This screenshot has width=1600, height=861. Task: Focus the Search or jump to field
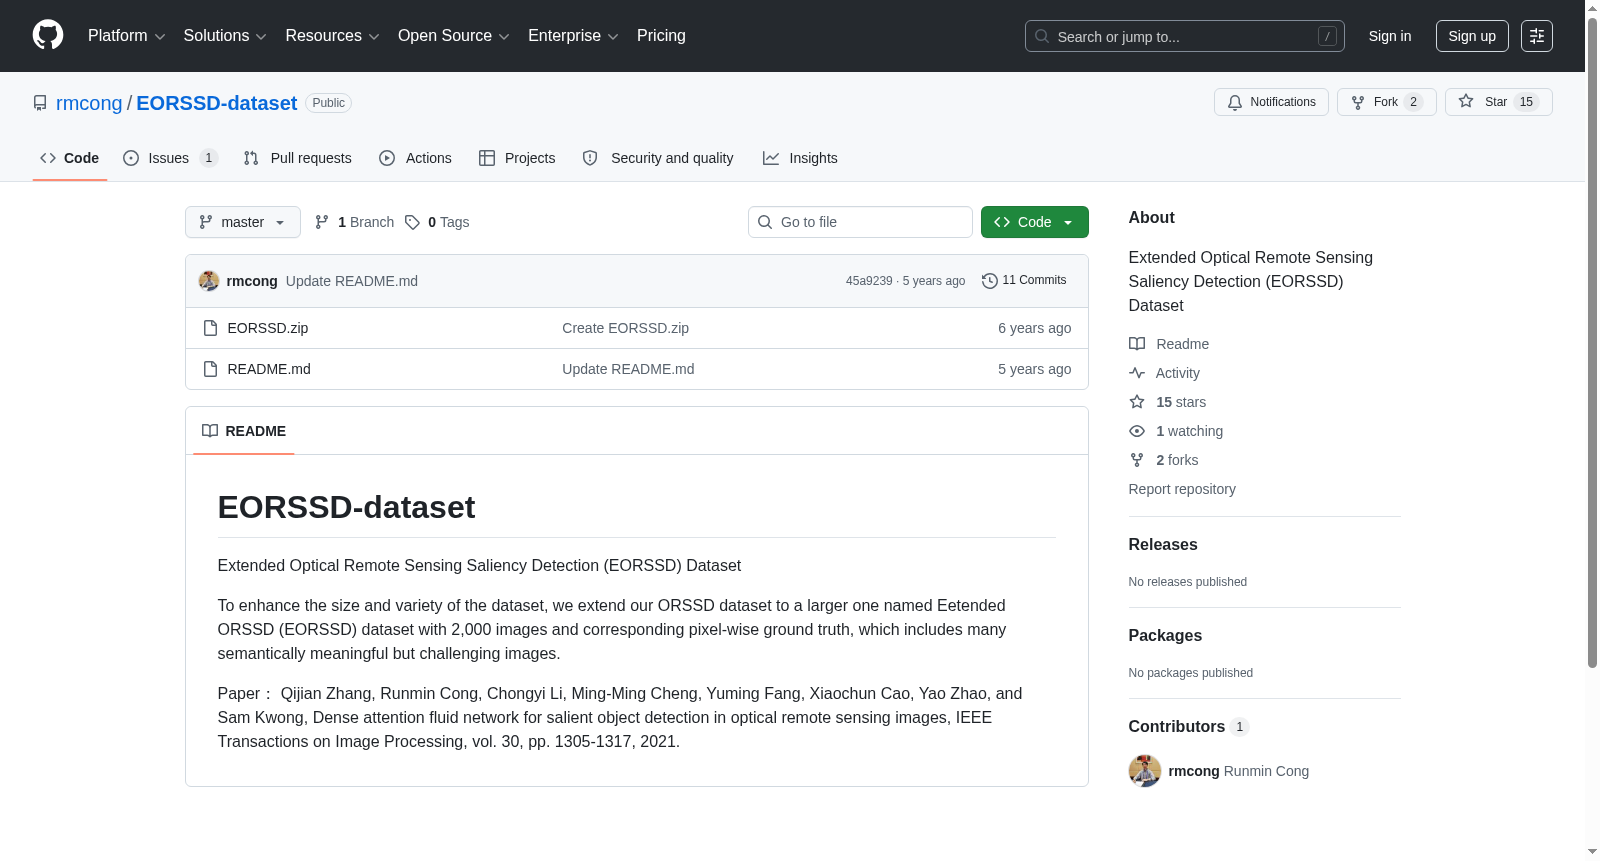pyautogui.click(x=1185, y=36)
